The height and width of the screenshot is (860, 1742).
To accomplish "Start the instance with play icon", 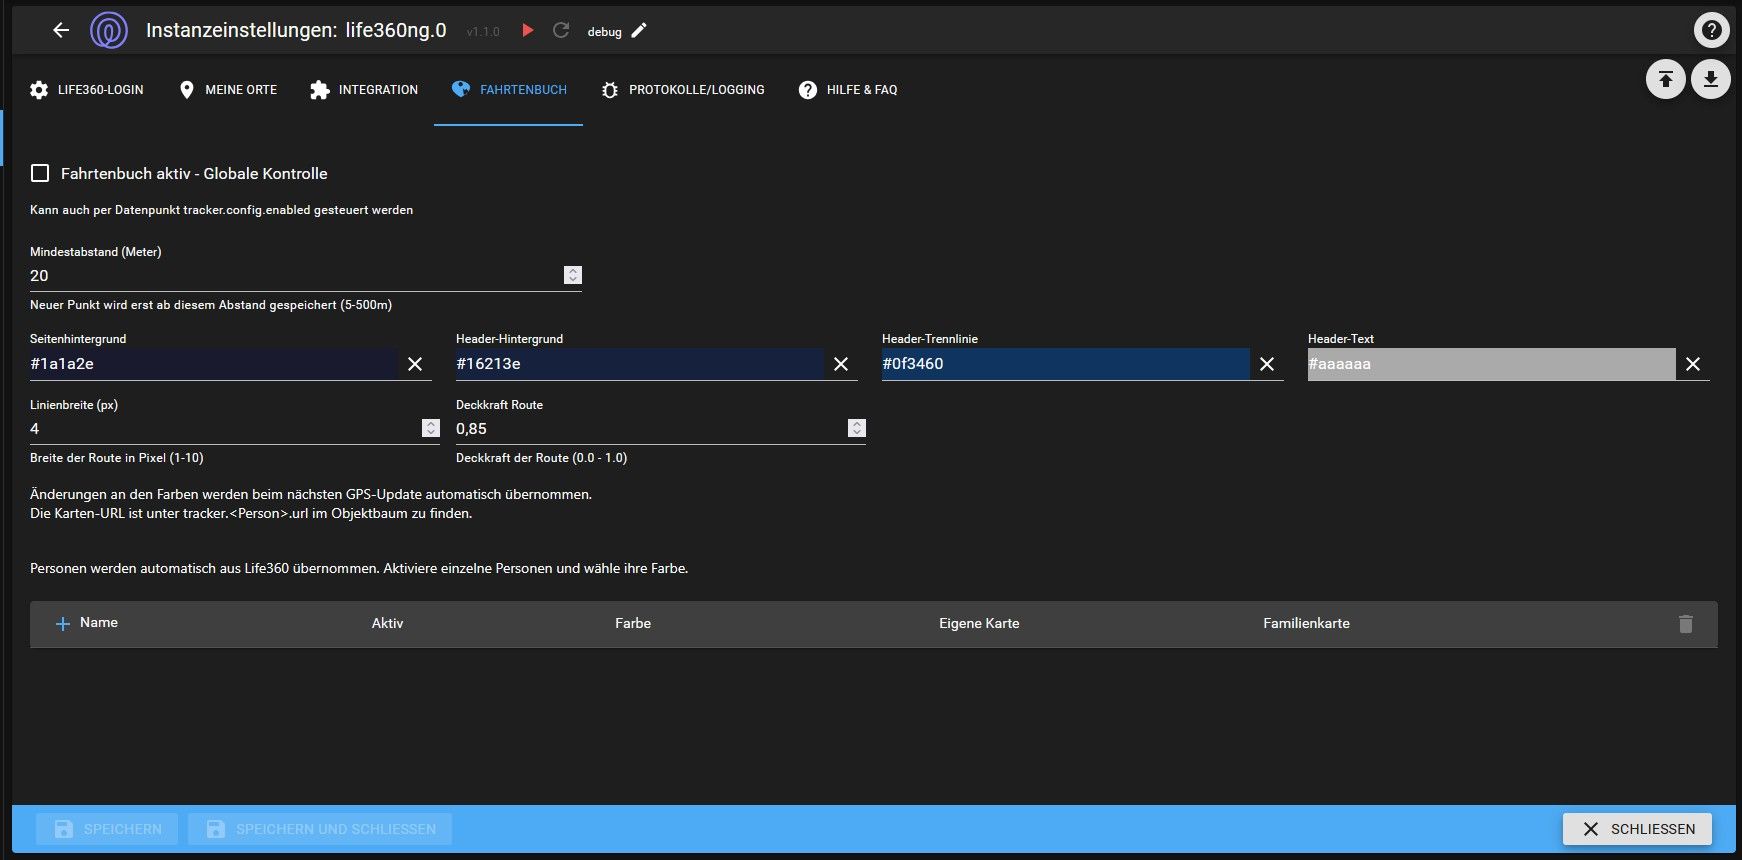I will click(528, 30).
